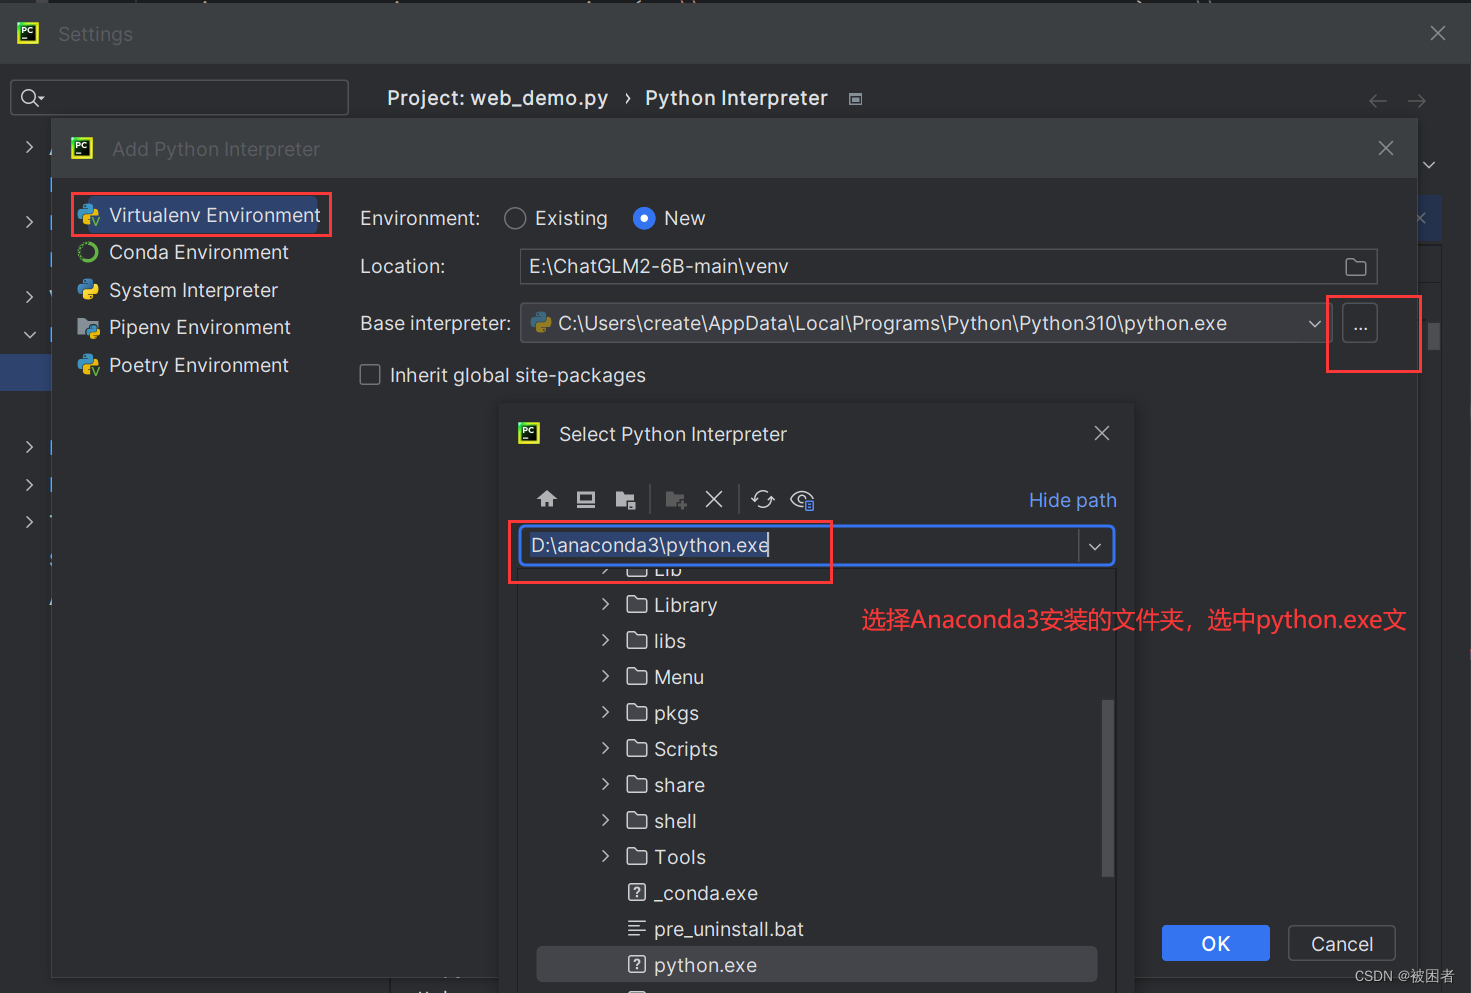Refresh the file tree
The height and width of the screenshot is (993, 1471).
(763, 499)
